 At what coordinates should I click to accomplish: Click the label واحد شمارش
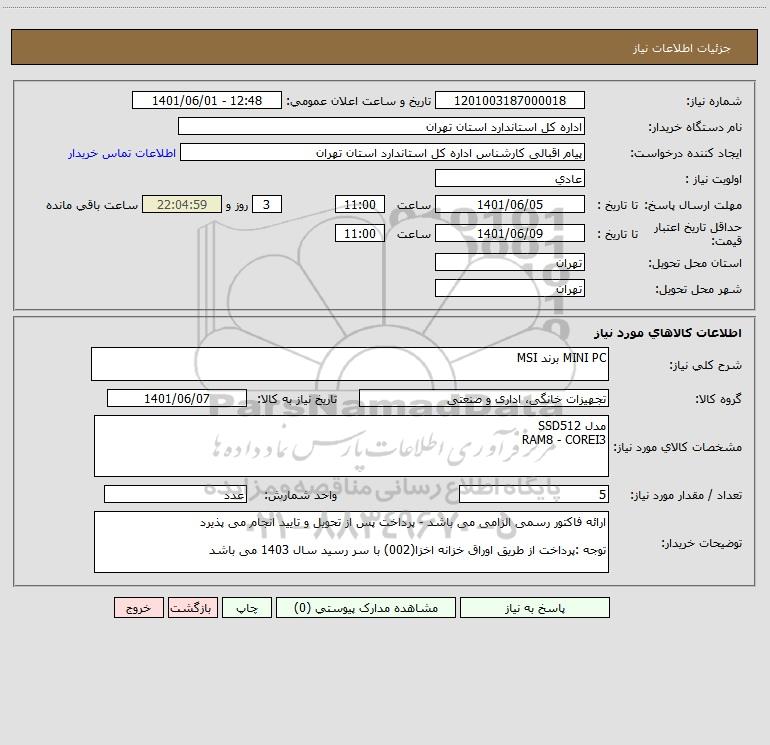(301, 496)
